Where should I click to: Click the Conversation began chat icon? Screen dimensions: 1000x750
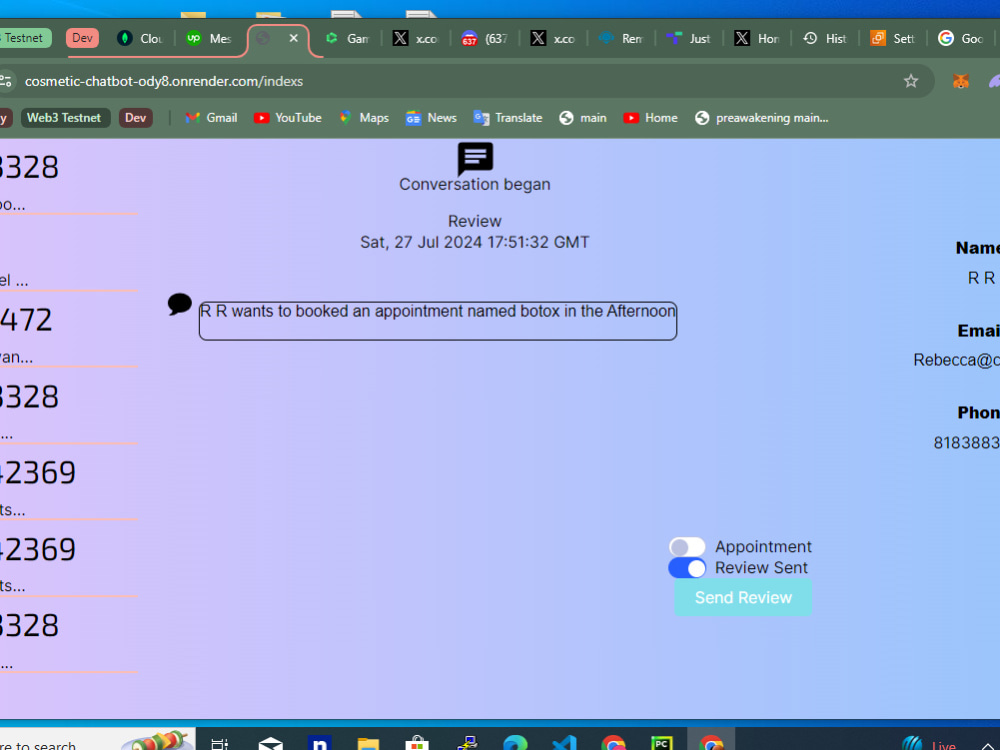click(475, 158)
